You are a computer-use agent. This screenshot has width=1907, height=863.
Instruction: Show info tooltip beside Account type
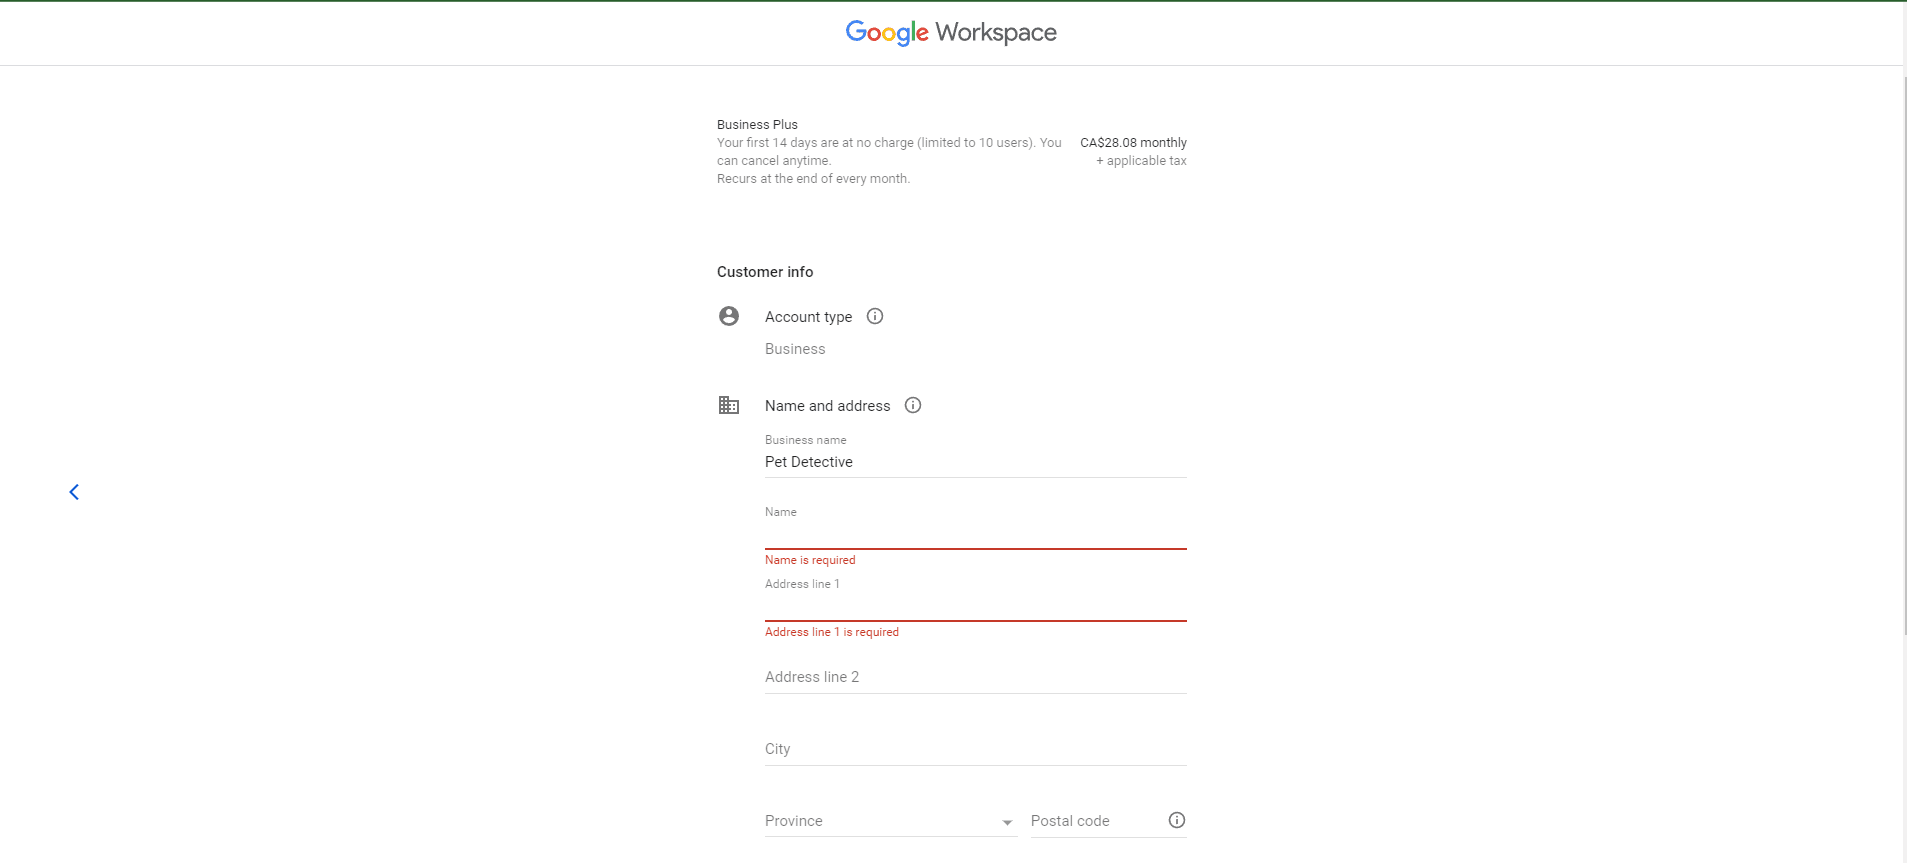[x=875, y=316]
